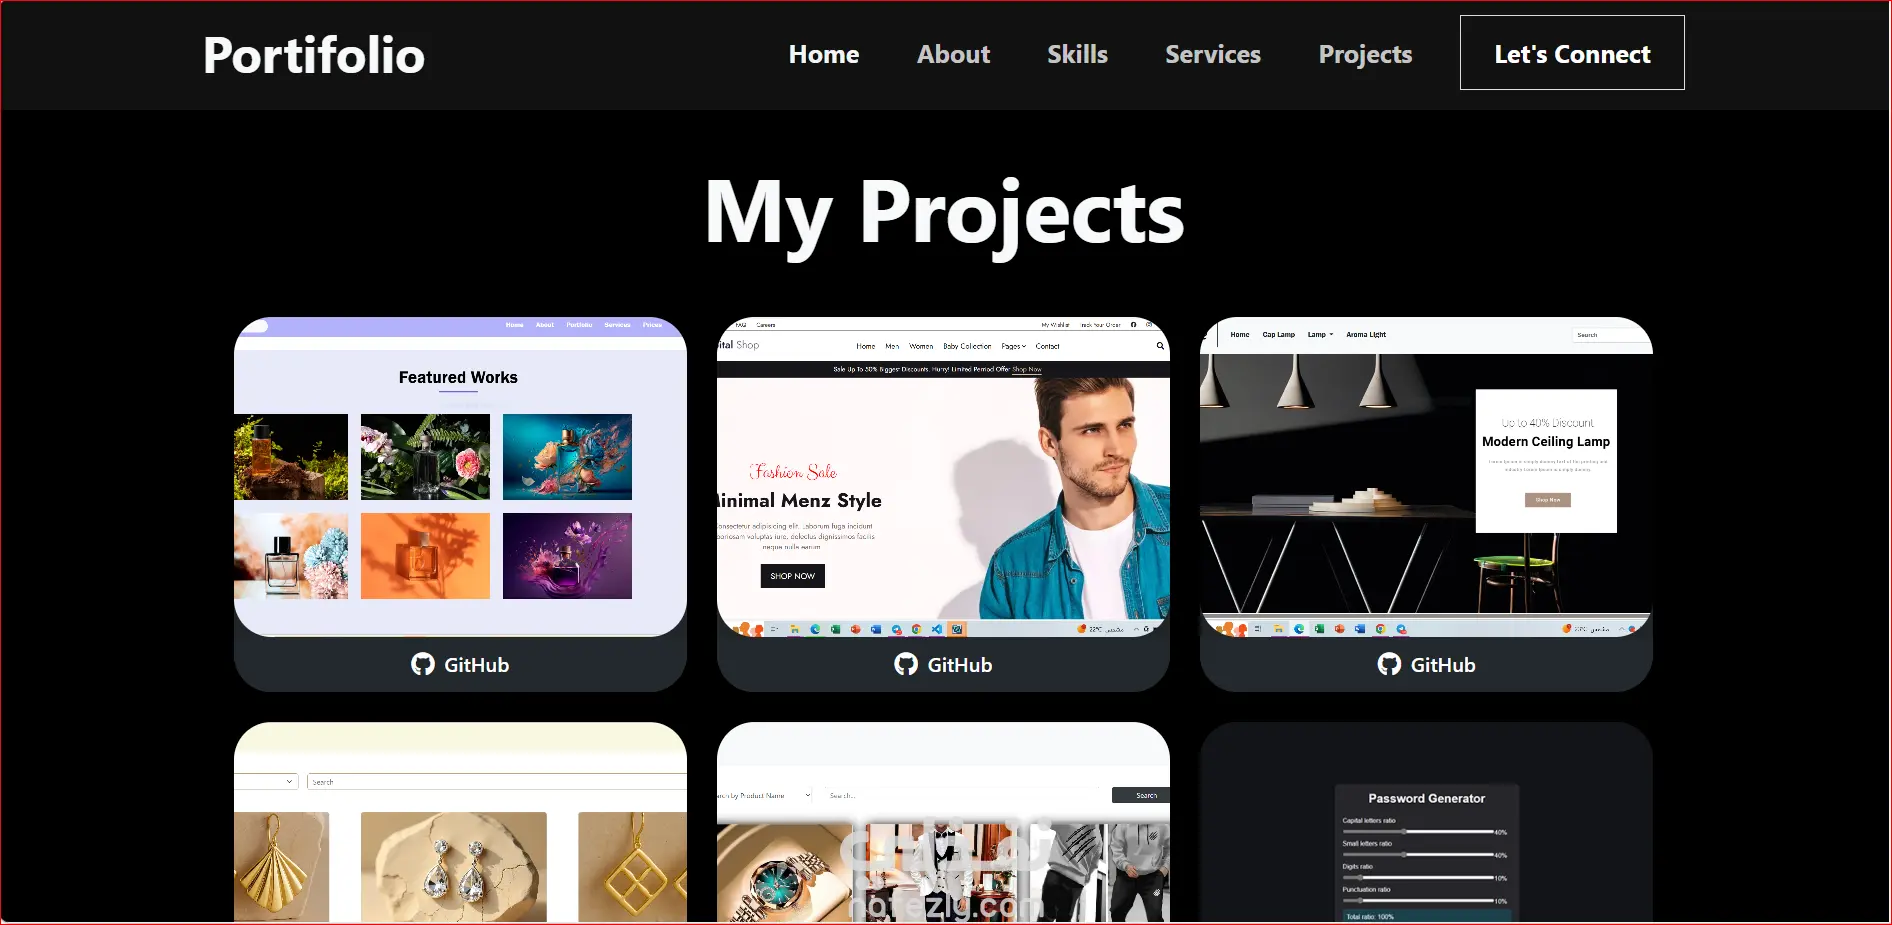The image size is (1892, 925).
Task: Open GitHub icon under ceiling lamp project
Action: pyautogui.click(x=1389, y=664)
